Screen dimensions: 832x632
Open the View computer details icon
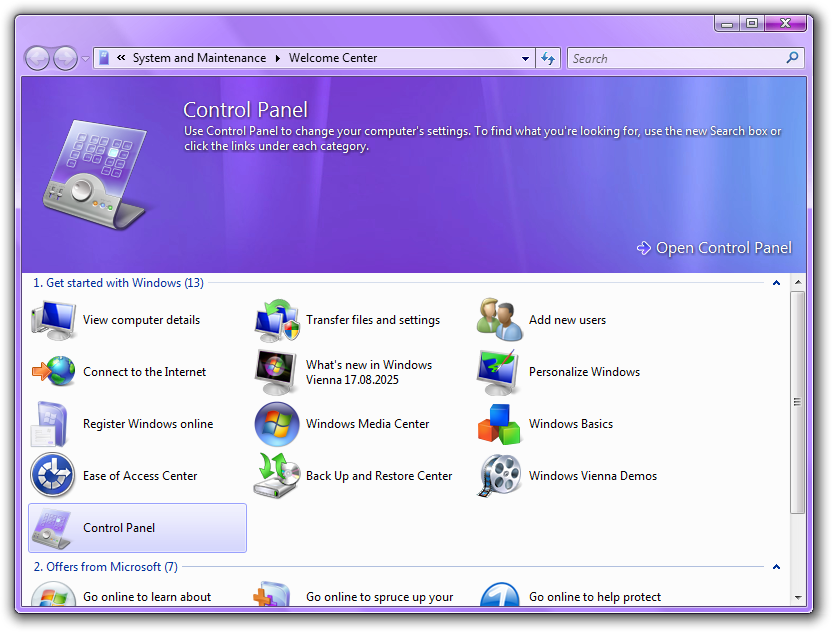[x=53, y=320]
